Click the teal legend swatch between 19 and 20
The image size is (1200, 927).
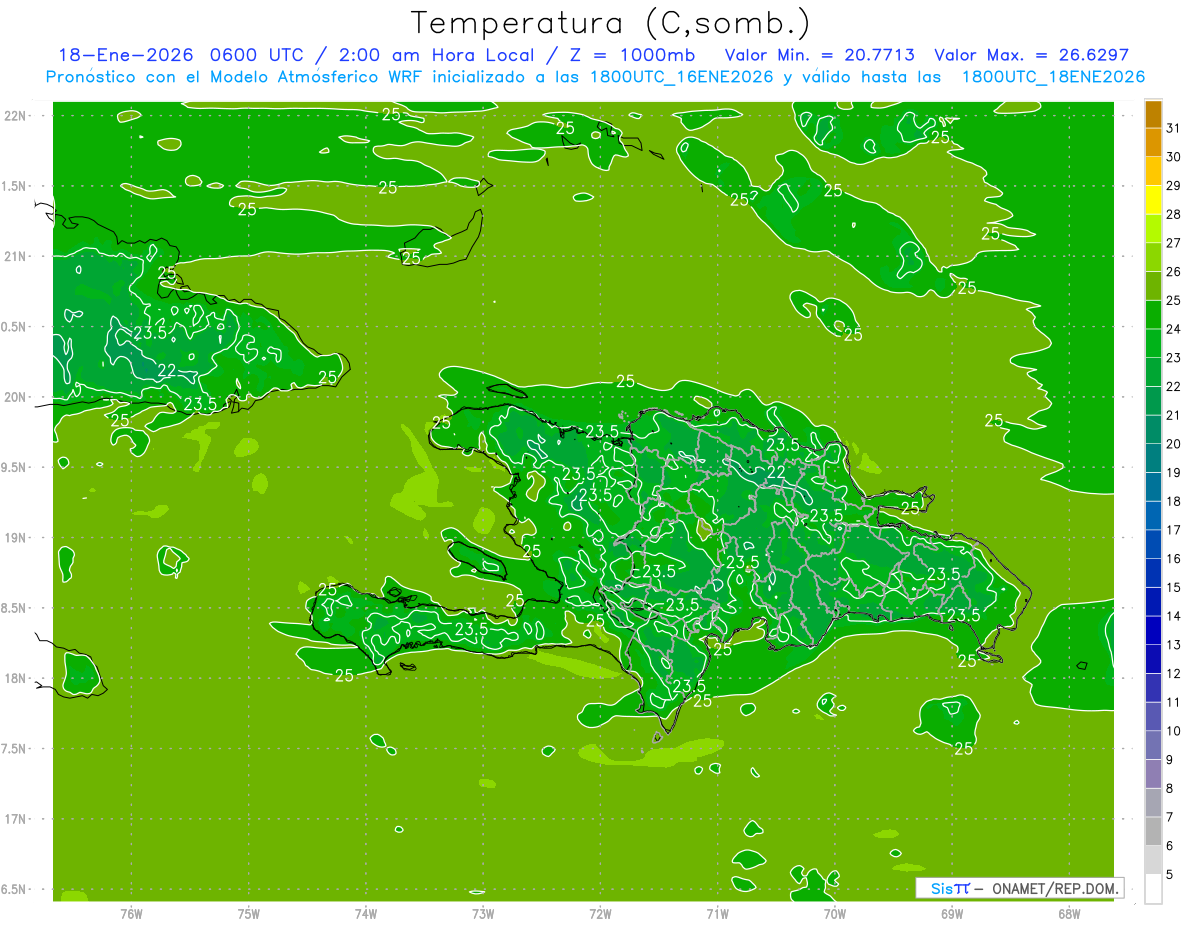click(1154, 458)
